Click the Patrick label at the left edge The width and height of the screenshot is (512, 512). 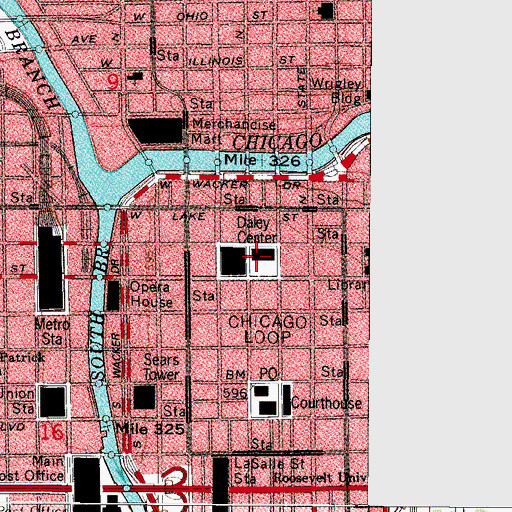22,358
